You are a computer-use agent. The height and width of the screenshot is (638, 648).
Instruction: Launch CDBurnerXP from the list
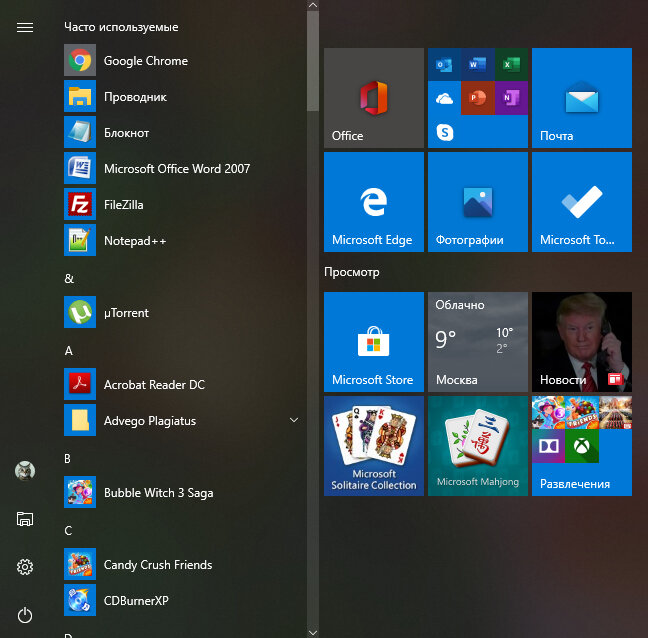182,600
